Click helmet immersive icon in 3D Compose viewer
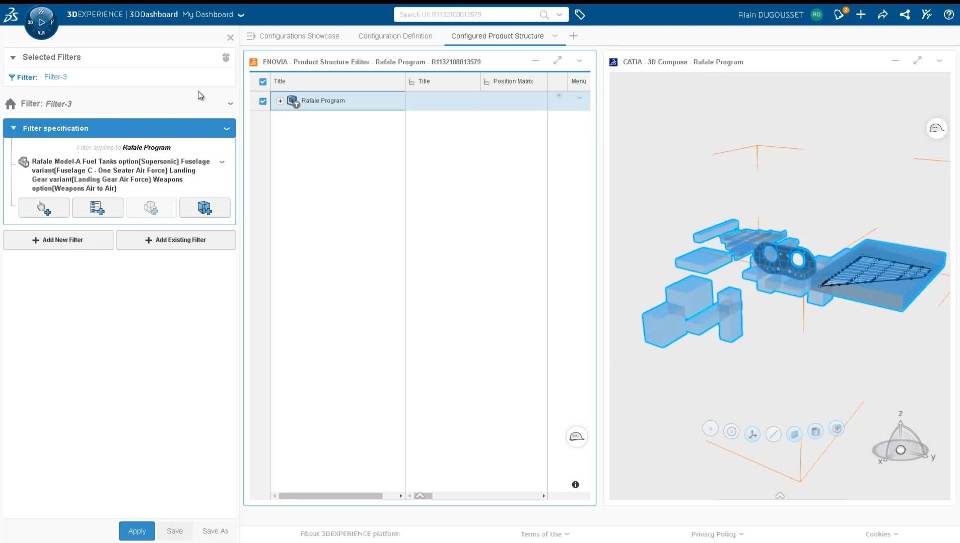The height and width of the screenshot is (543, 960). 936,128
